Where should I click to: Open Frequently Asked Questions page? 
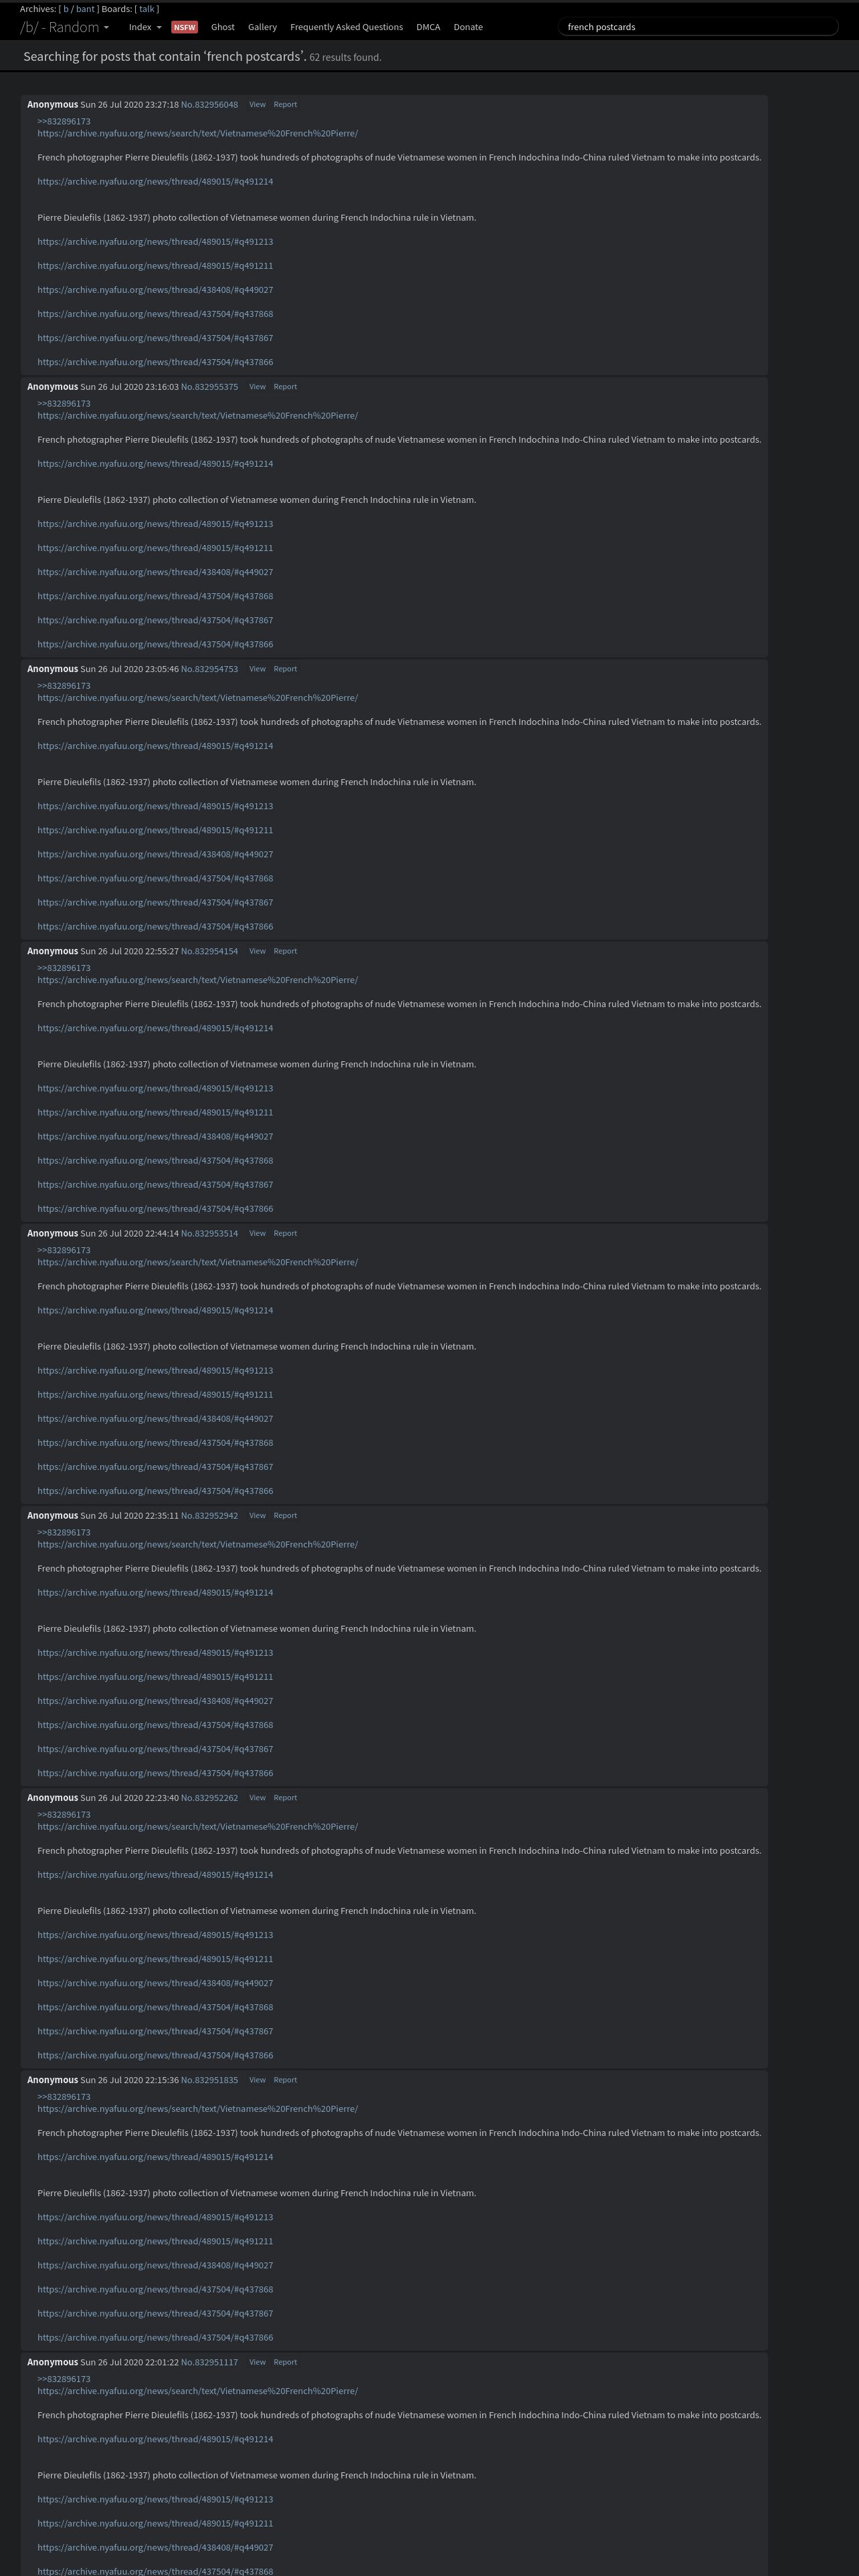[x=346, y=27]
